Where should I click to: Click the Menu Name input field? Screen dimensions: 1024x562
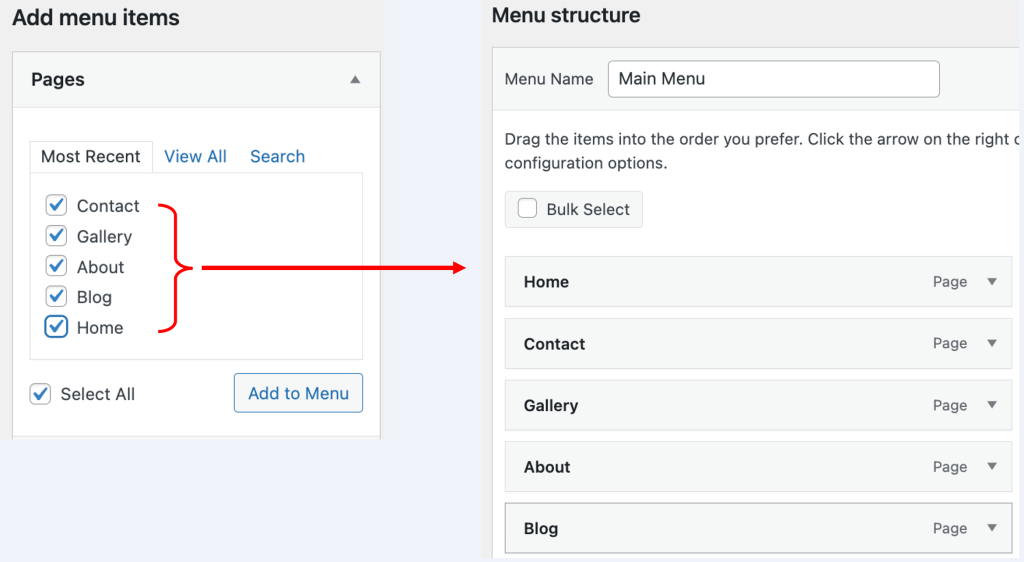pyautogui.click(x=773, y=79)
